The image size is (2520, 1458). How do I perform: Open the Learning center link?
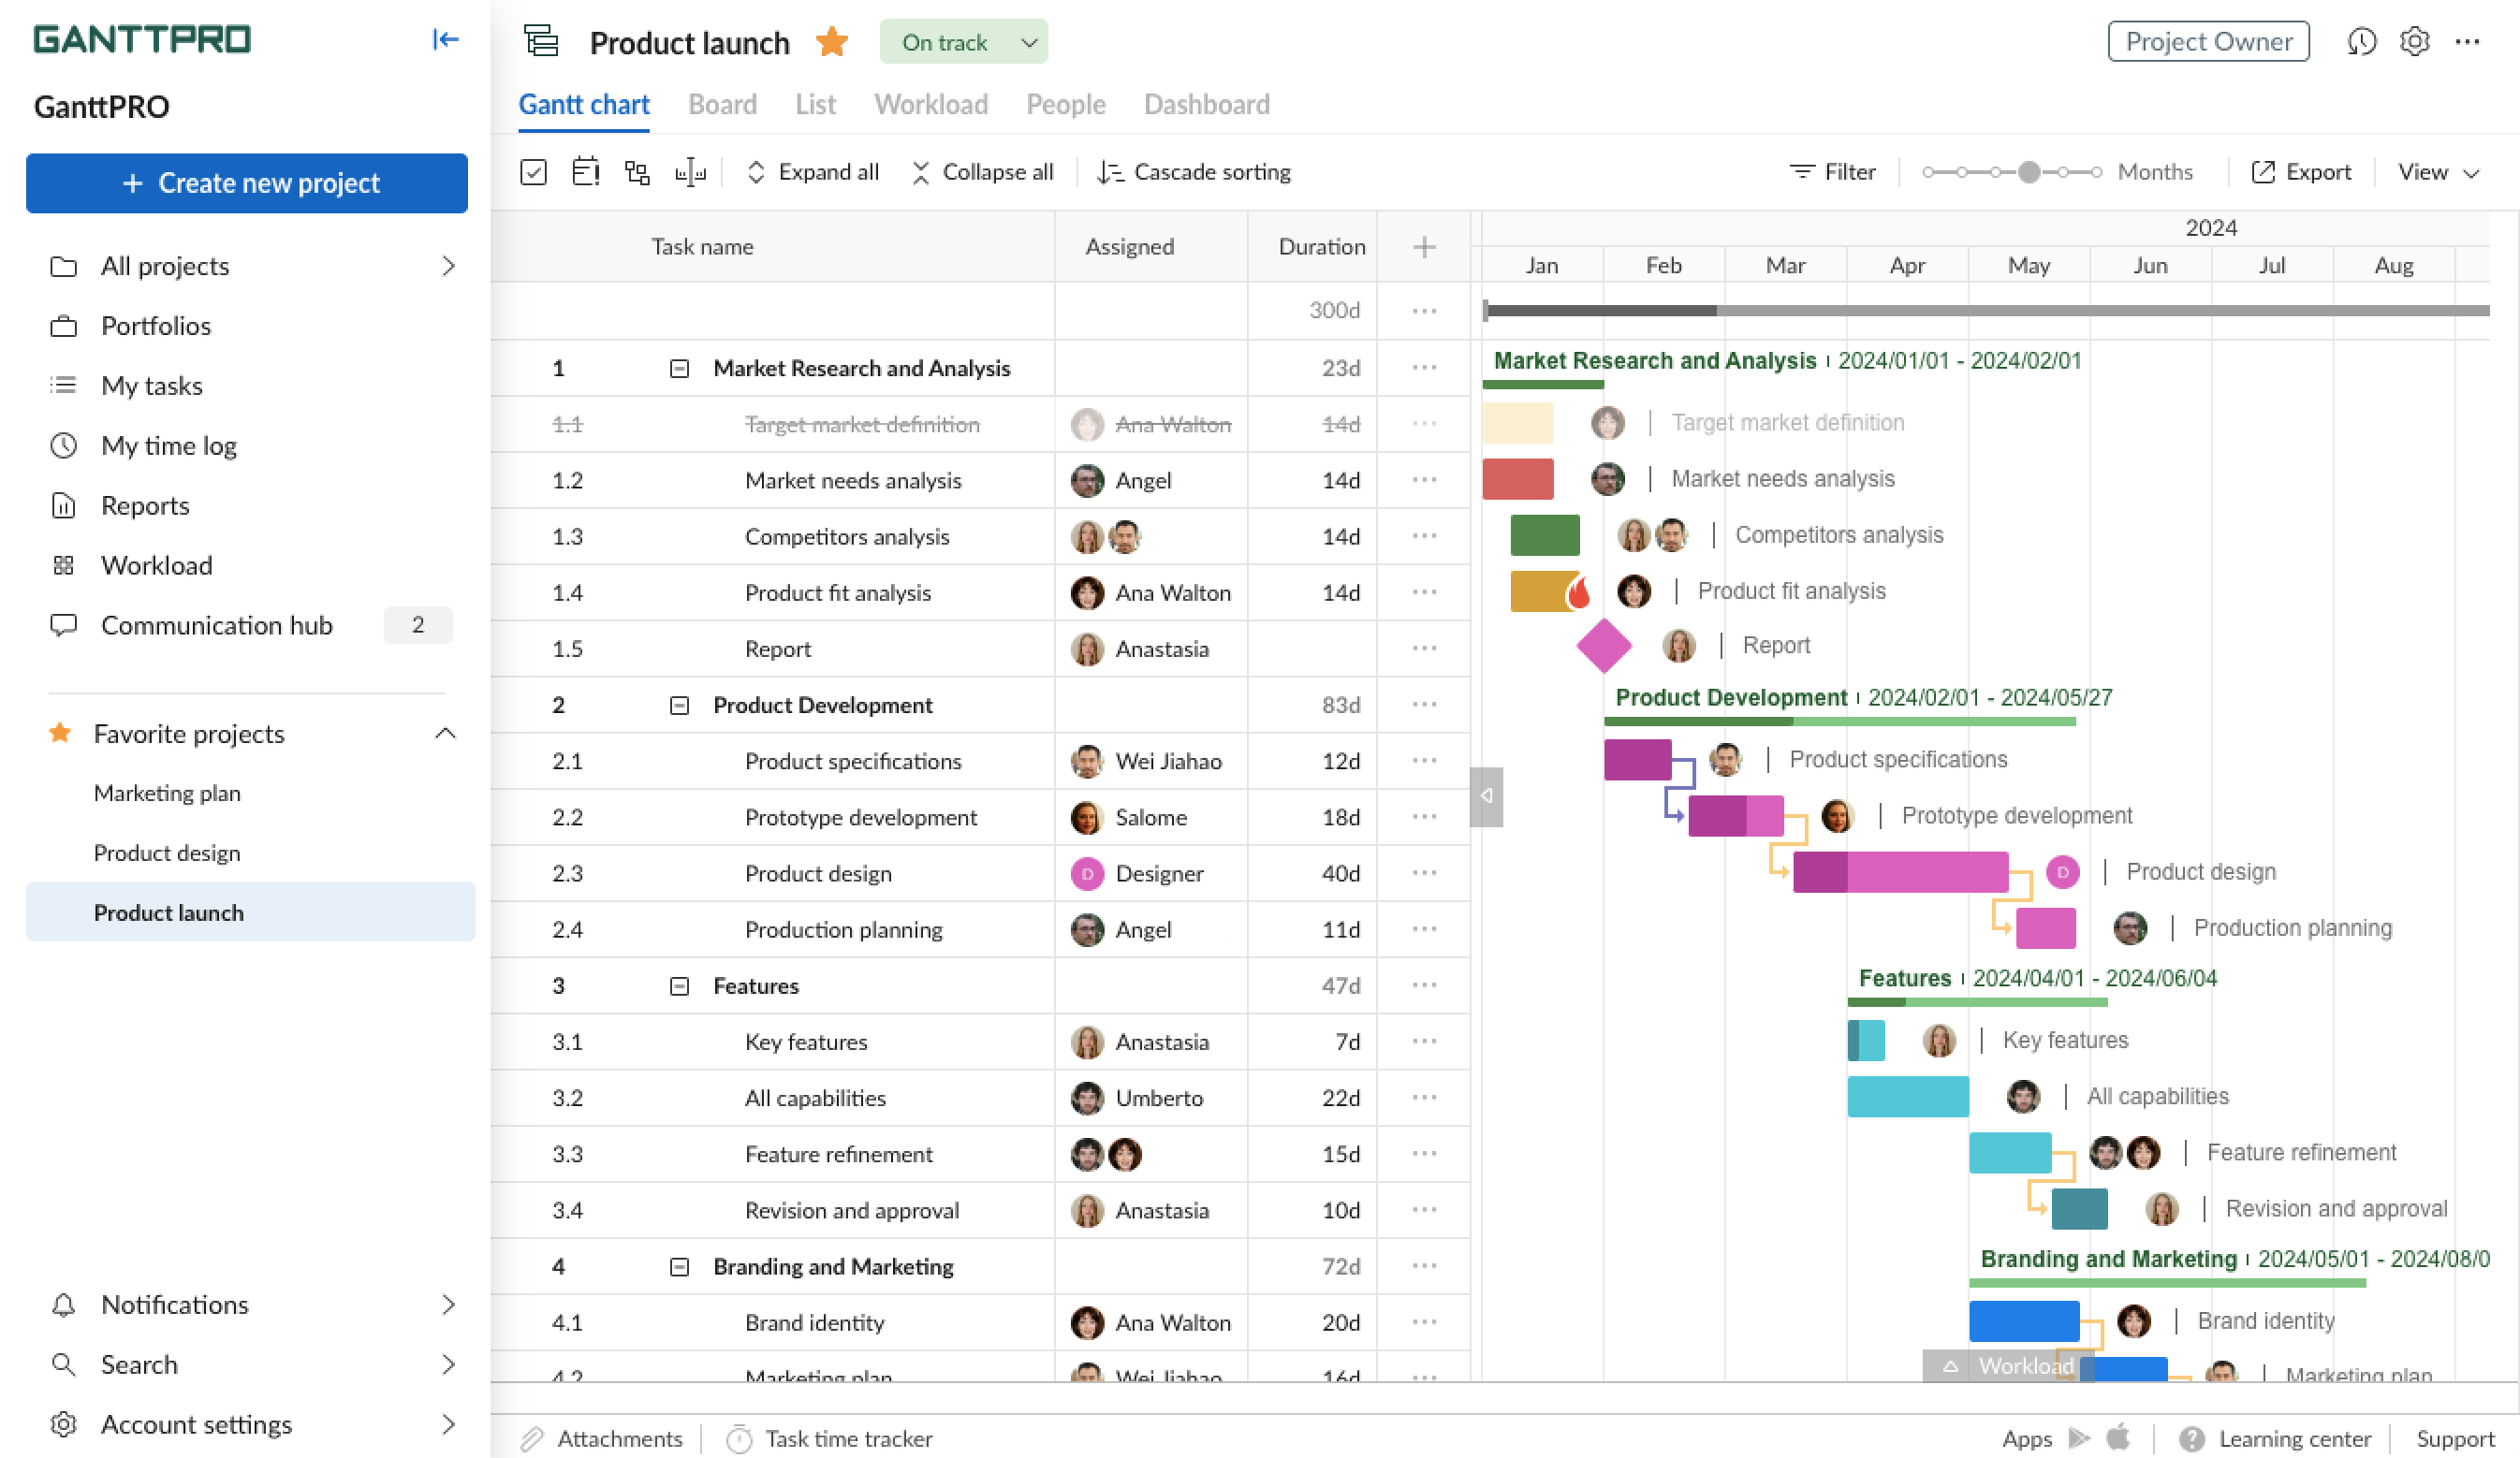pyautogui.click(x=2292, y=1438)
